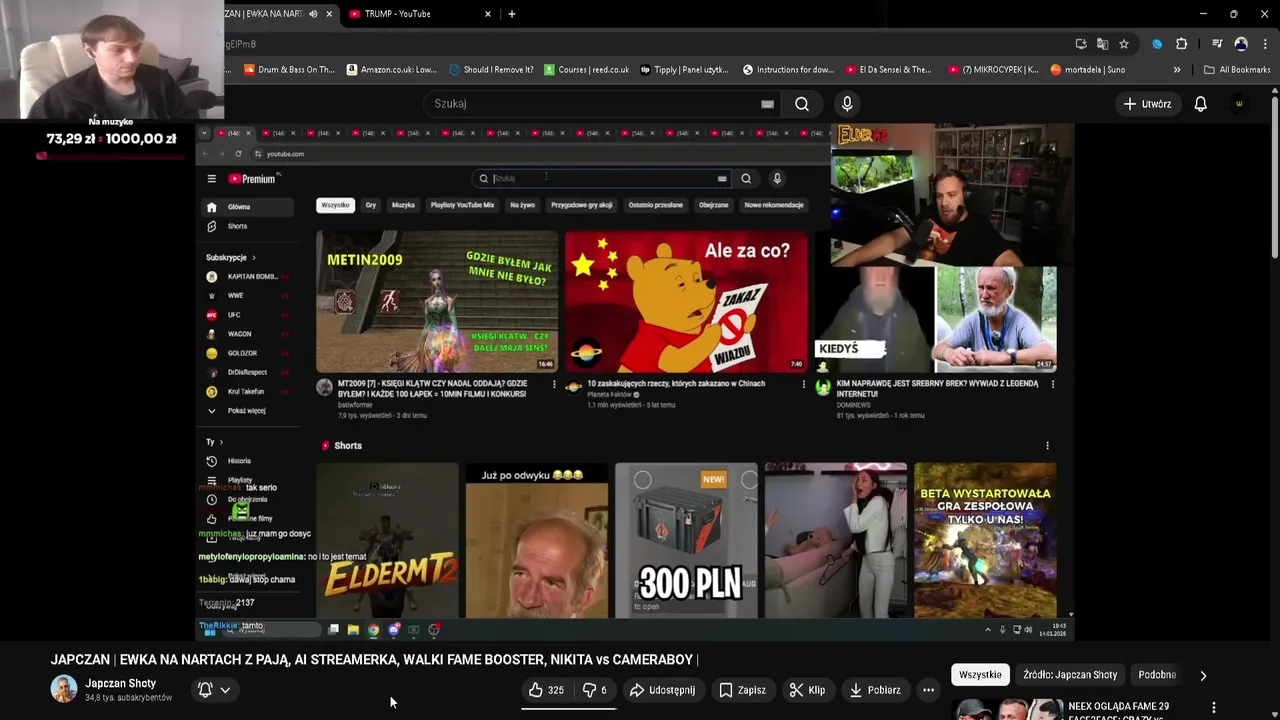Expand the Subskrypcje chevron in the stream
The image size is (1280, 720).
click(x=253, y=258)
